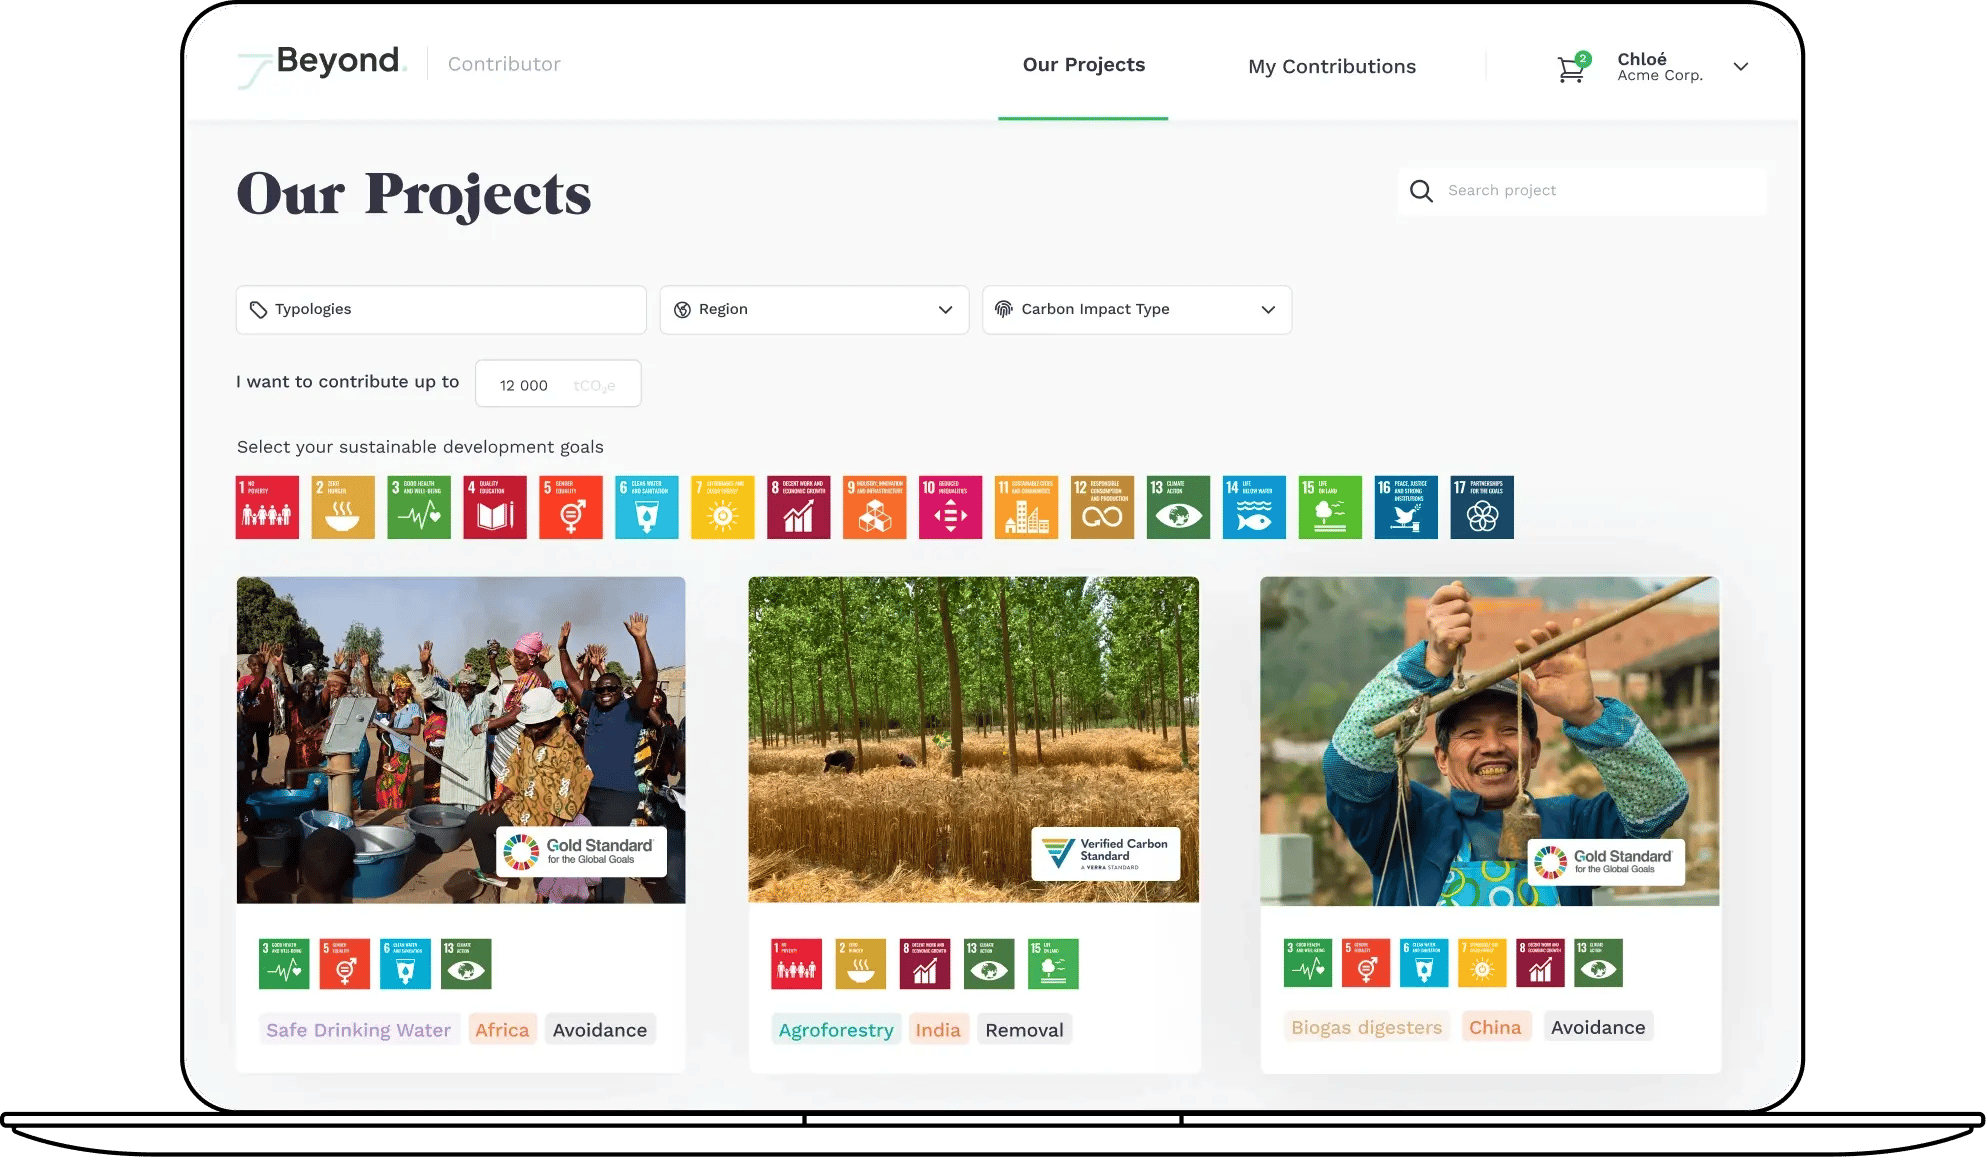The width and height of the screenshot is (1986, 1167).
Task: Click the Safe Drinking Water tag
Action: [x=358, y=1030]
